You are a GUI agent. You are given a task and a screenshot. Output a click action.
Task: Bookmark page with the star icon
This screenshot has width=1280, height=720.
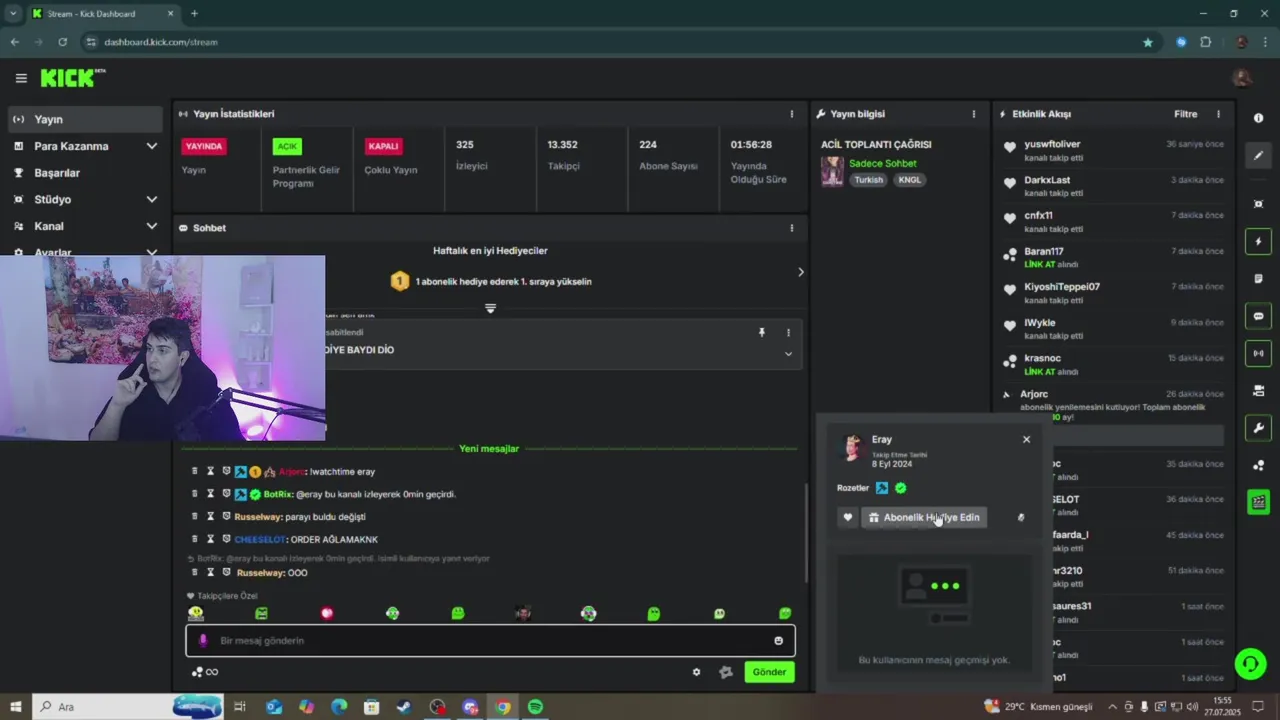click(x=1147, y=42)
